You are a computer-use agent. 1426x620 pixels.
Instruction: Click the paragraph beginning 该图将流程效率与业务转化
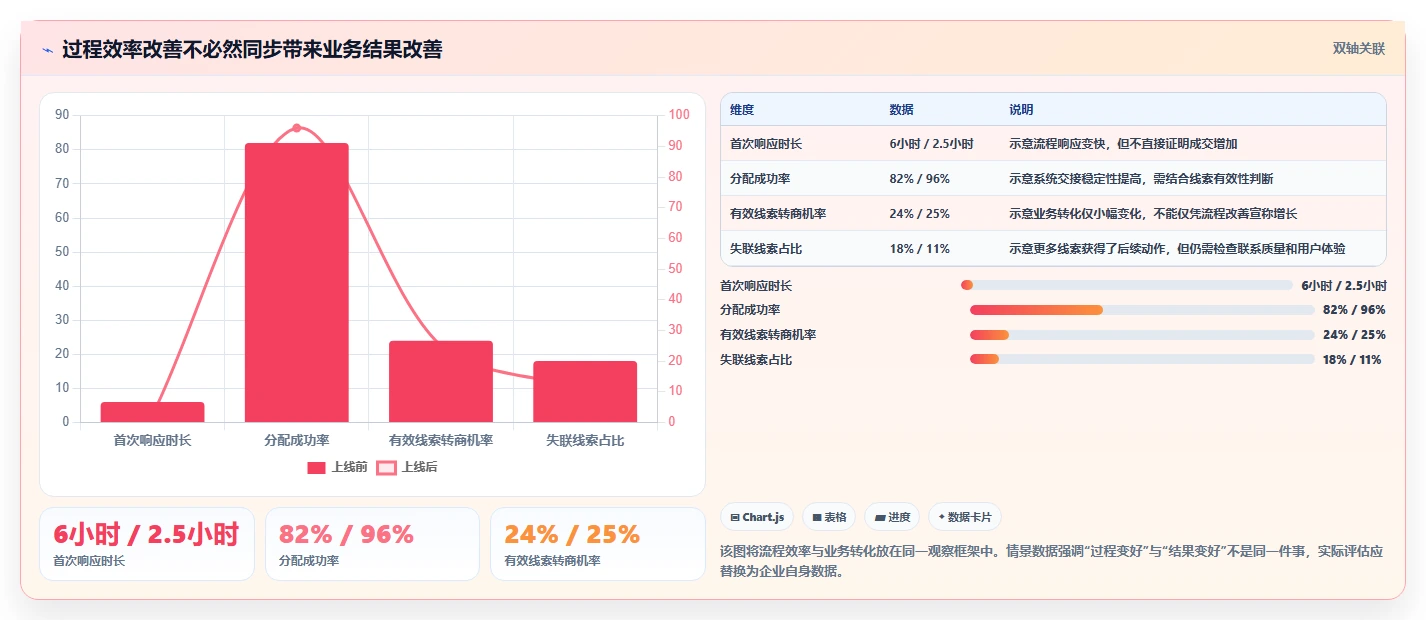pos(1052,561)
